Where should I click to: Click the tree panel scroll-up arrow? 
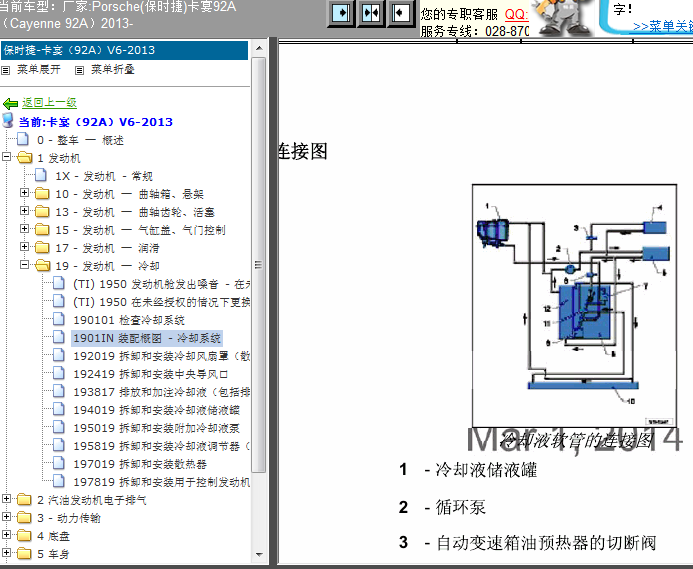click(x=259, y=48)
